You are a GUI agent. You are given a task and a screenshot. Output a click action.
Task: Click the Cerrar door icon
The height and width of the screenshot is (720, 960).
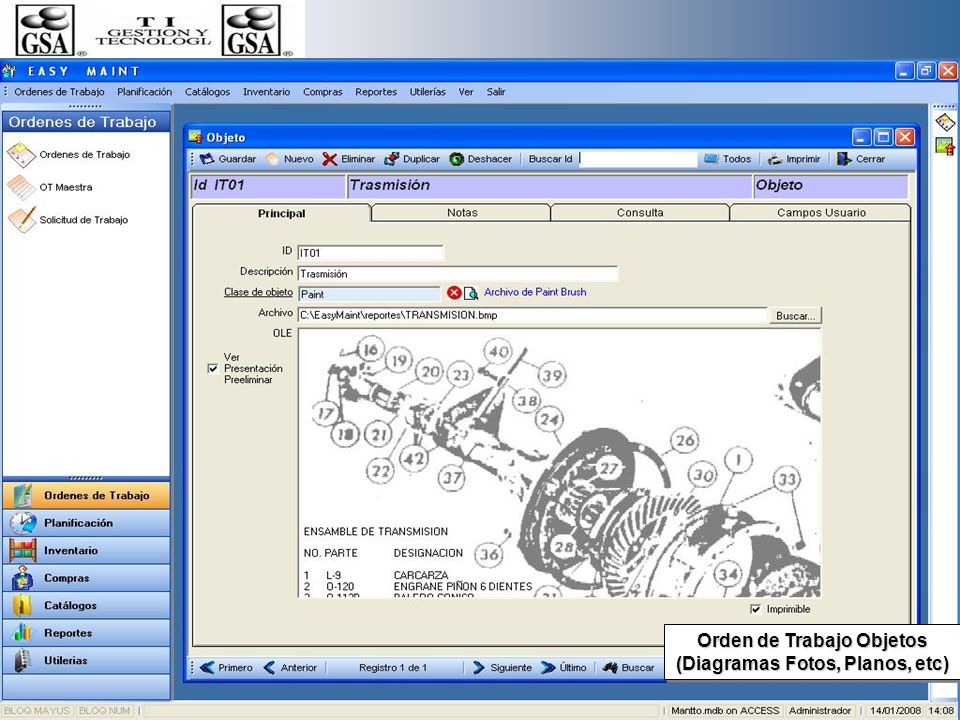[844, 159]
